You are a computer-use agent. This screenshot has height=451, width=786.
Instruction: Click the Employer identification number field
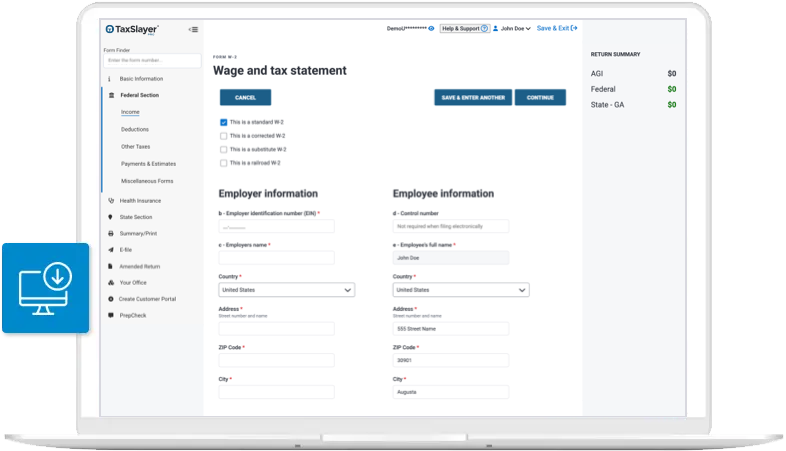pos(276,226)
